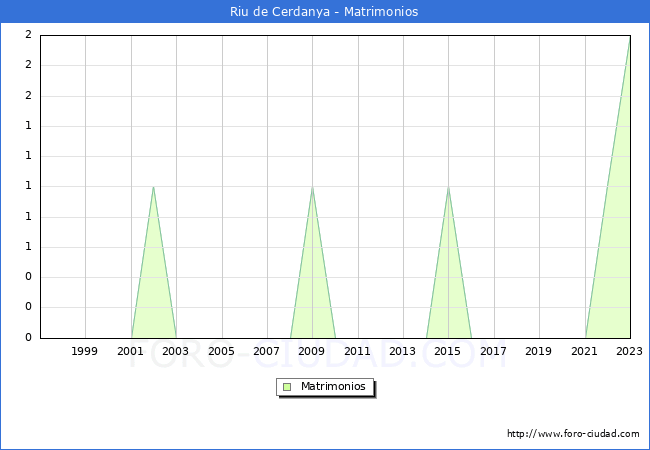Select the peak of the 2015 spike
Screen dimensions: 650x450
448,187
